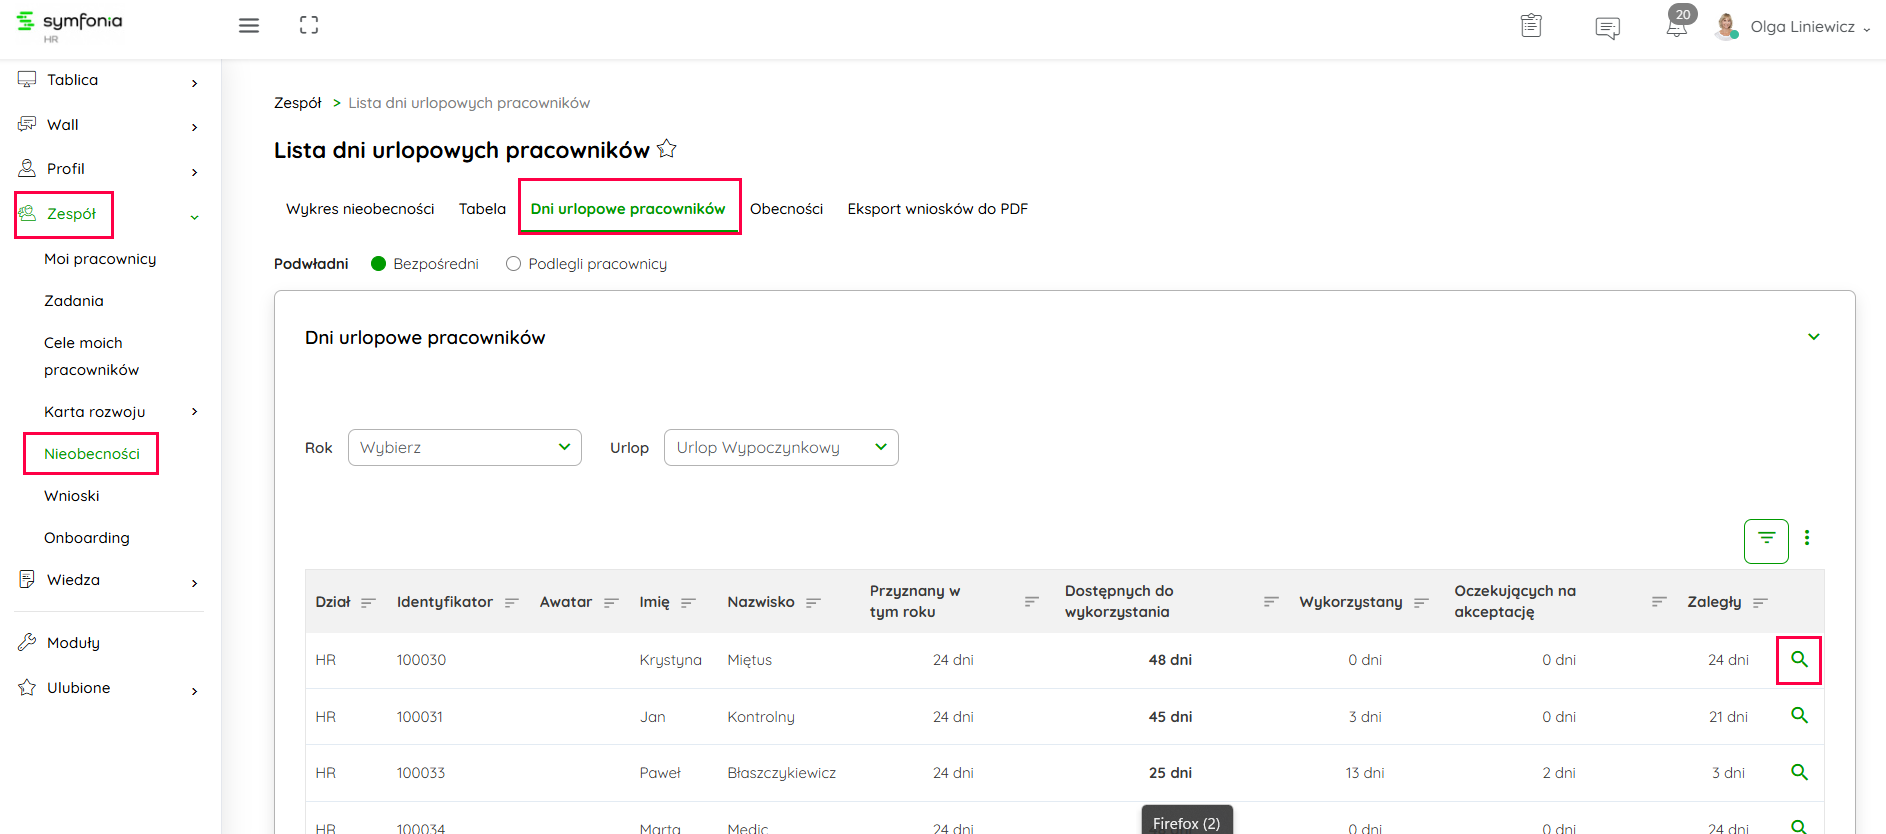Open the Rok dropdown
Image resolution: width=1886 pixels, height=834 pixels.
465,448
